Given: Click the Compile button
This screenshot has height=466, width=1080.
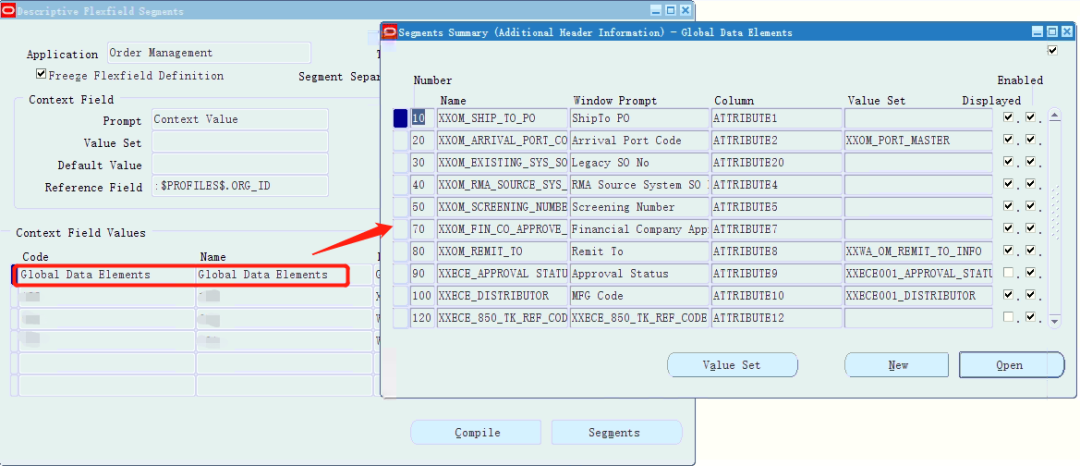Looking at the screenshot, I should [477, 433].
